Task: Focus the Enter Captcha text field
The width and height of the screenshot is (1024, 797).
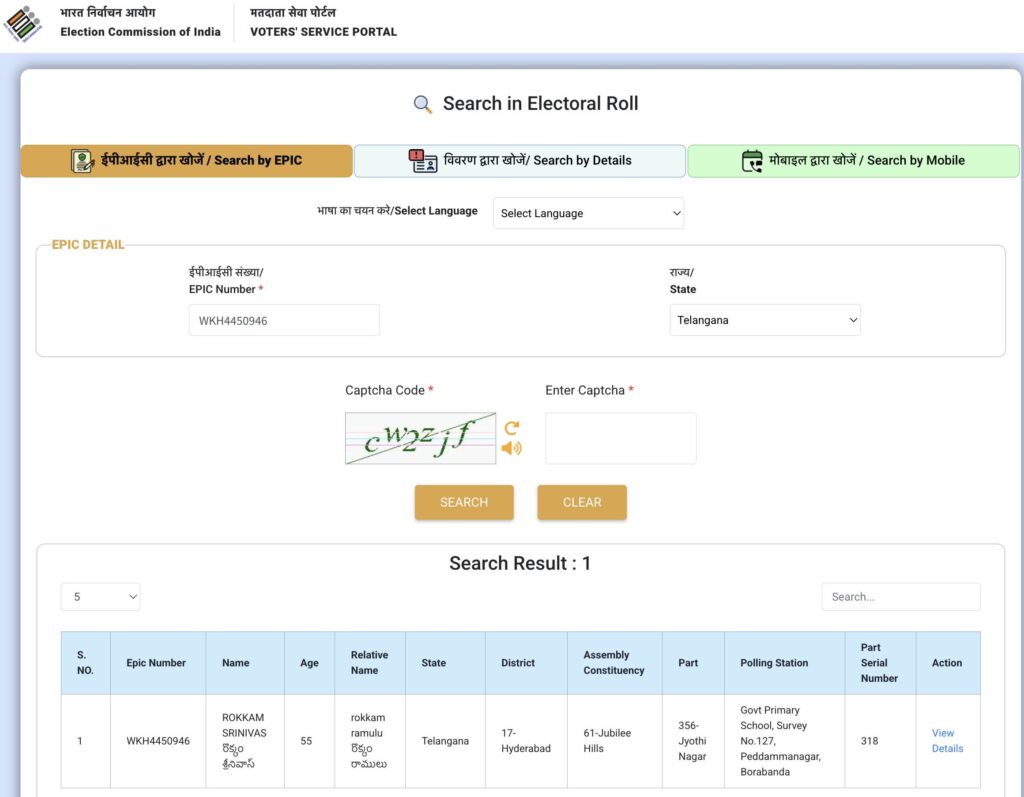Action: pos(620,438)
